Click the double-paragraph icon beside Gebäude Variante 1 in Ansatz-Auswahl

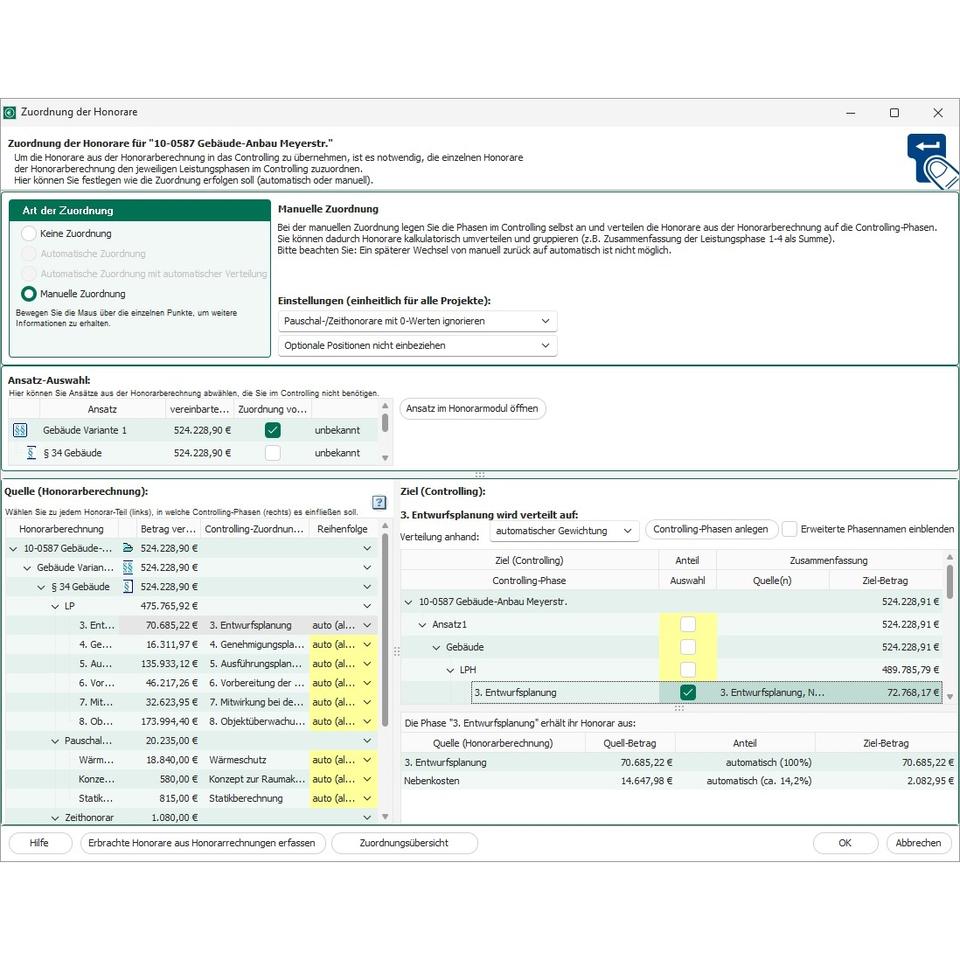click(x=20, y=430)
